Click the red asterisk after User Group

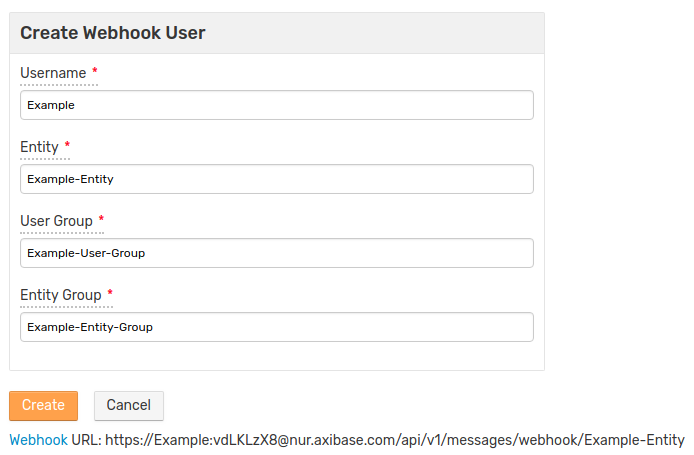click(x=101, y=218)
